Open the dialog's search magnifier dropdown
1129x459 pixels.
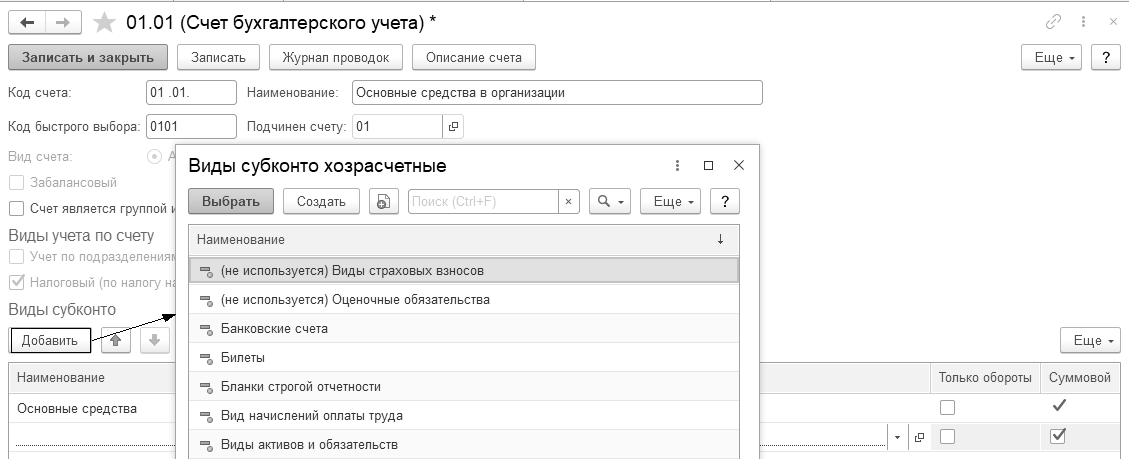pyautogui.click(x=609, y=202)
